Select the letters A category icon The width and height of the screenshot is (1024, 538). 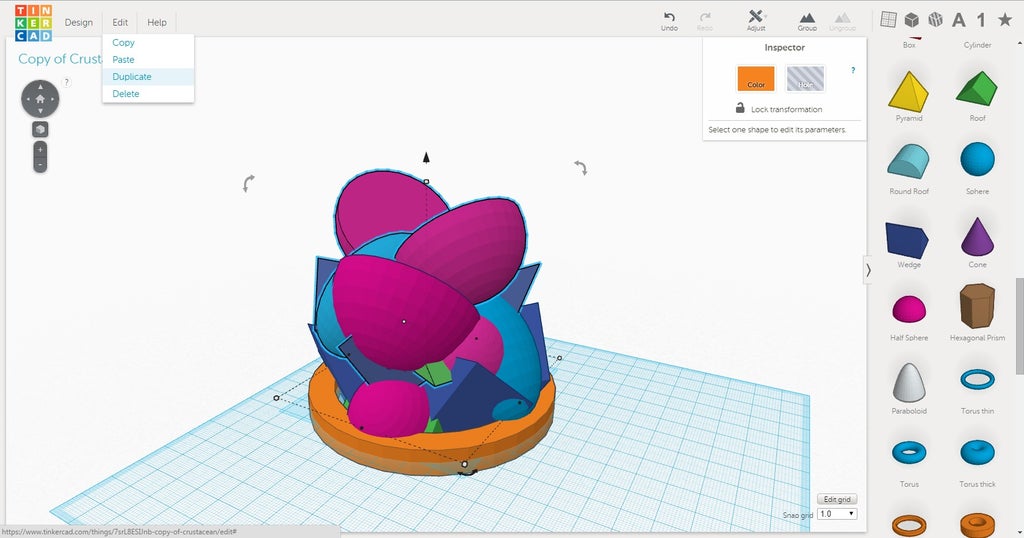959,20
